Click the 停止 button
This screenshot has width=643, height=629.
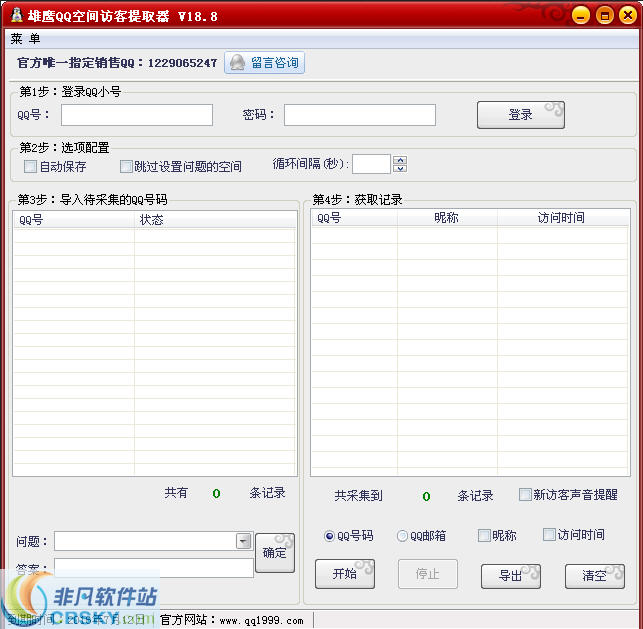point(428,574)
